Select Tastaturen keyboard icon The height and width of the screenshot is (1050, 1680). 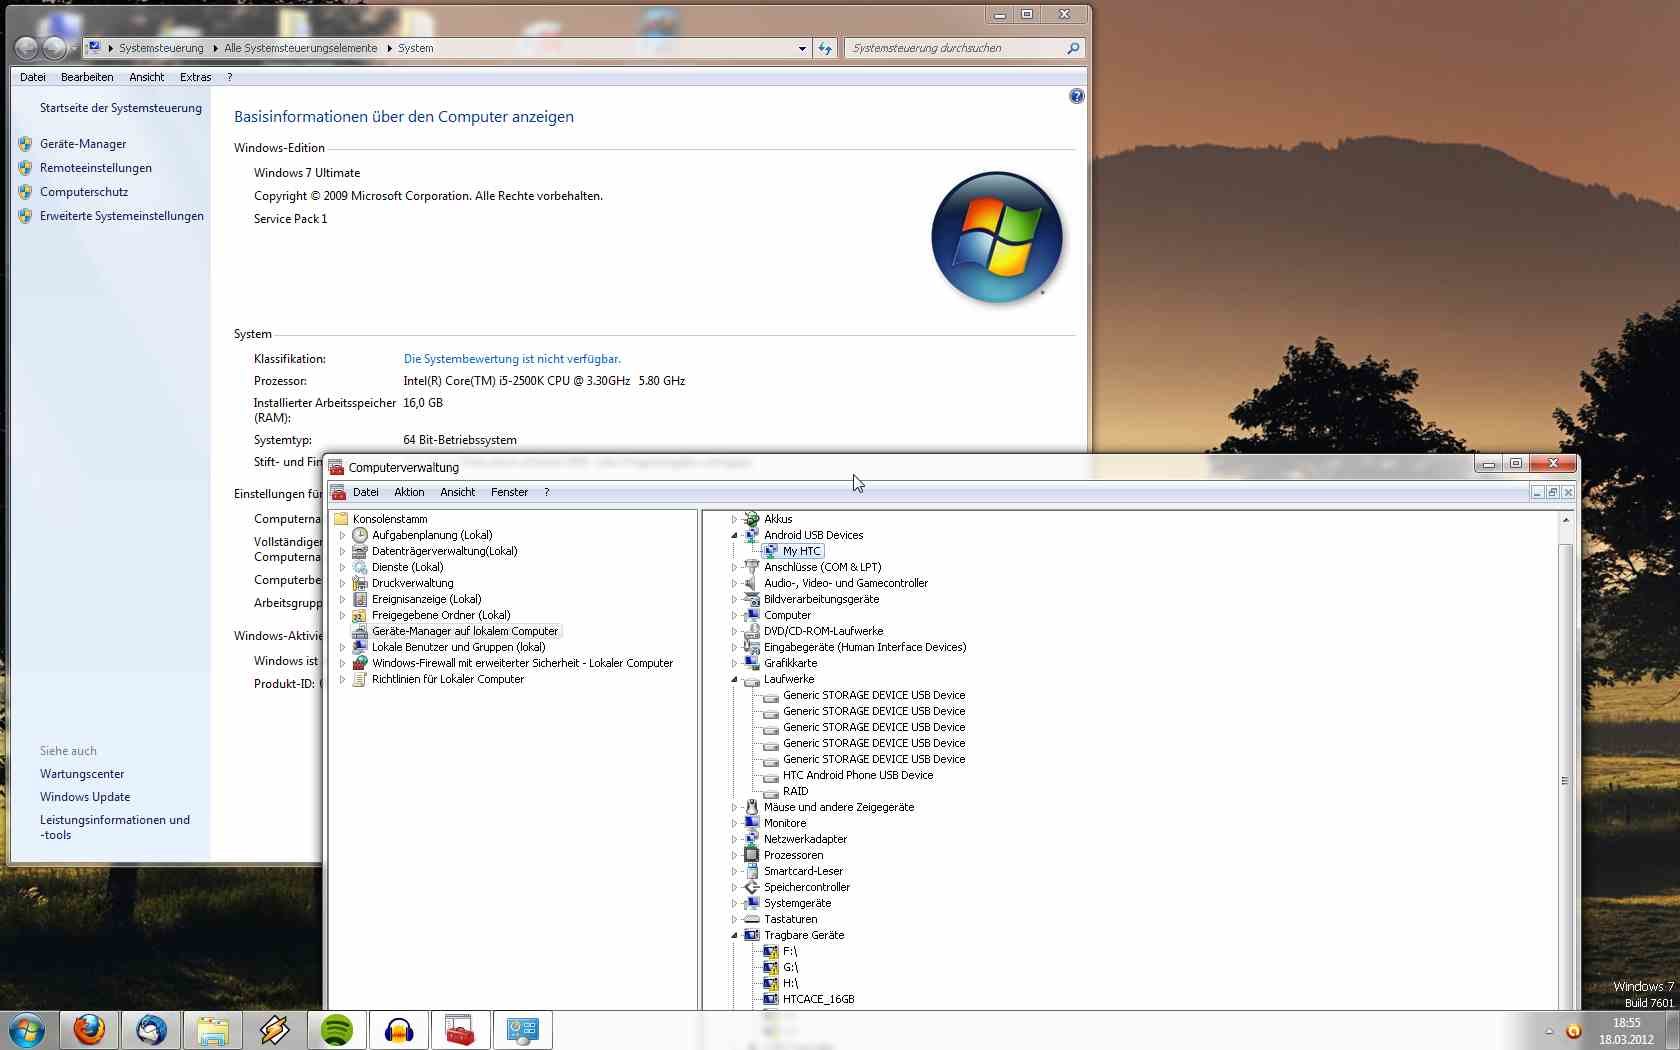[752, 919]
